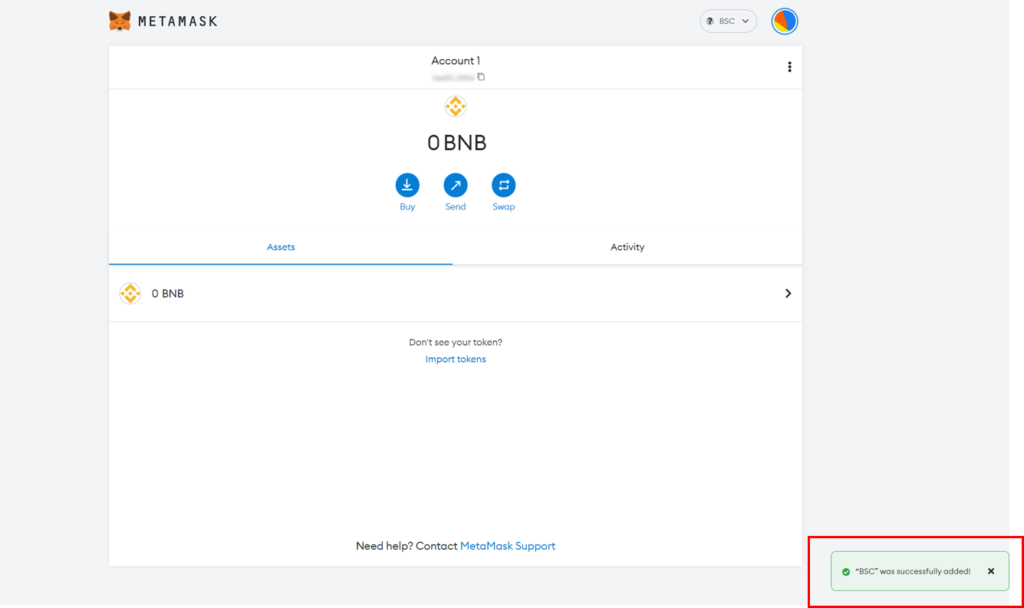Click the Buy label under the icon
This screenshot has width=1024, height=608.
(407, 207)
